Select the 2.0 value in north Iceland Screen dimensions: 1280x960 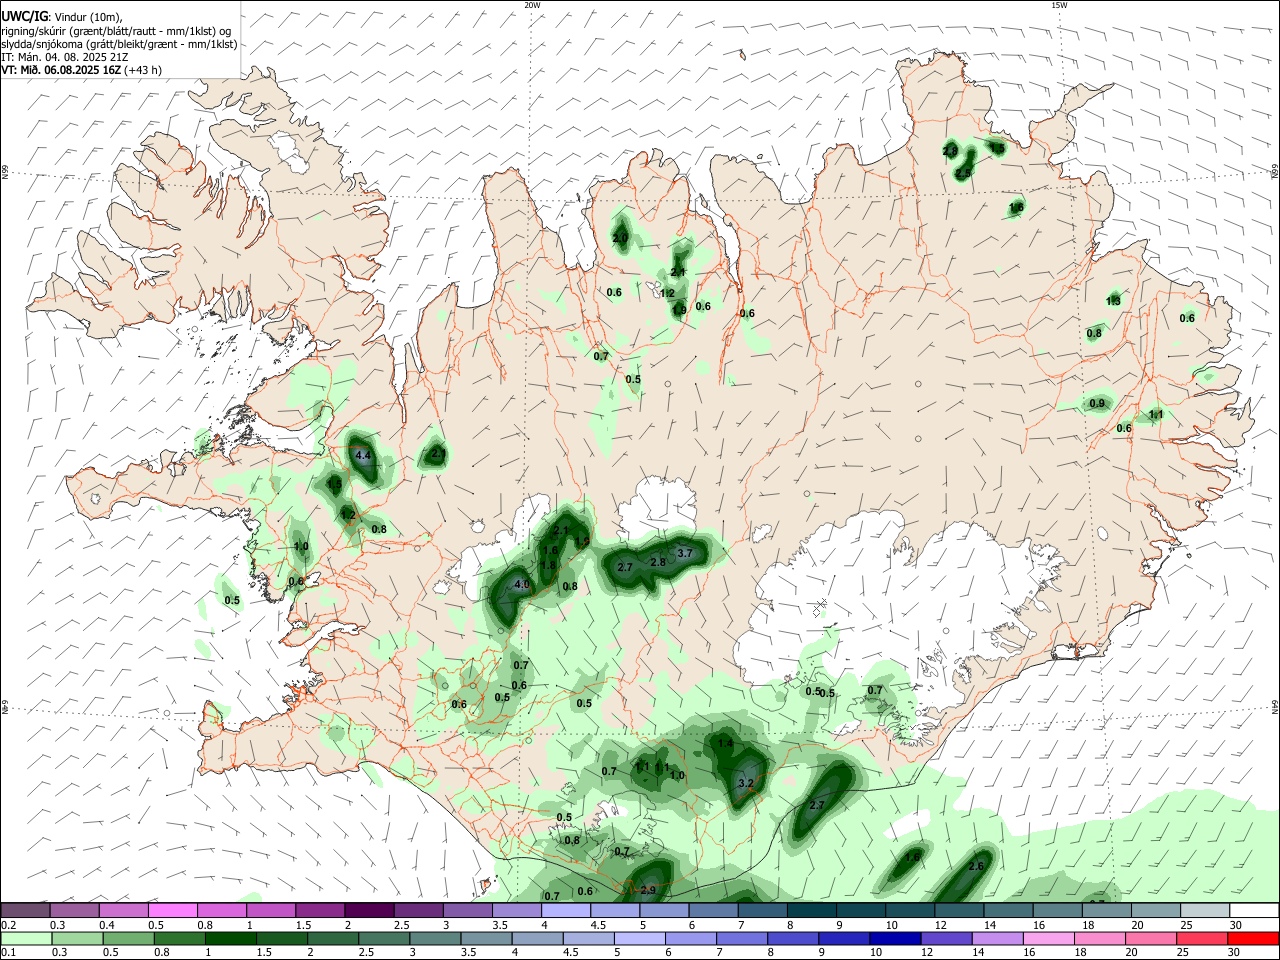pos(620,239)
